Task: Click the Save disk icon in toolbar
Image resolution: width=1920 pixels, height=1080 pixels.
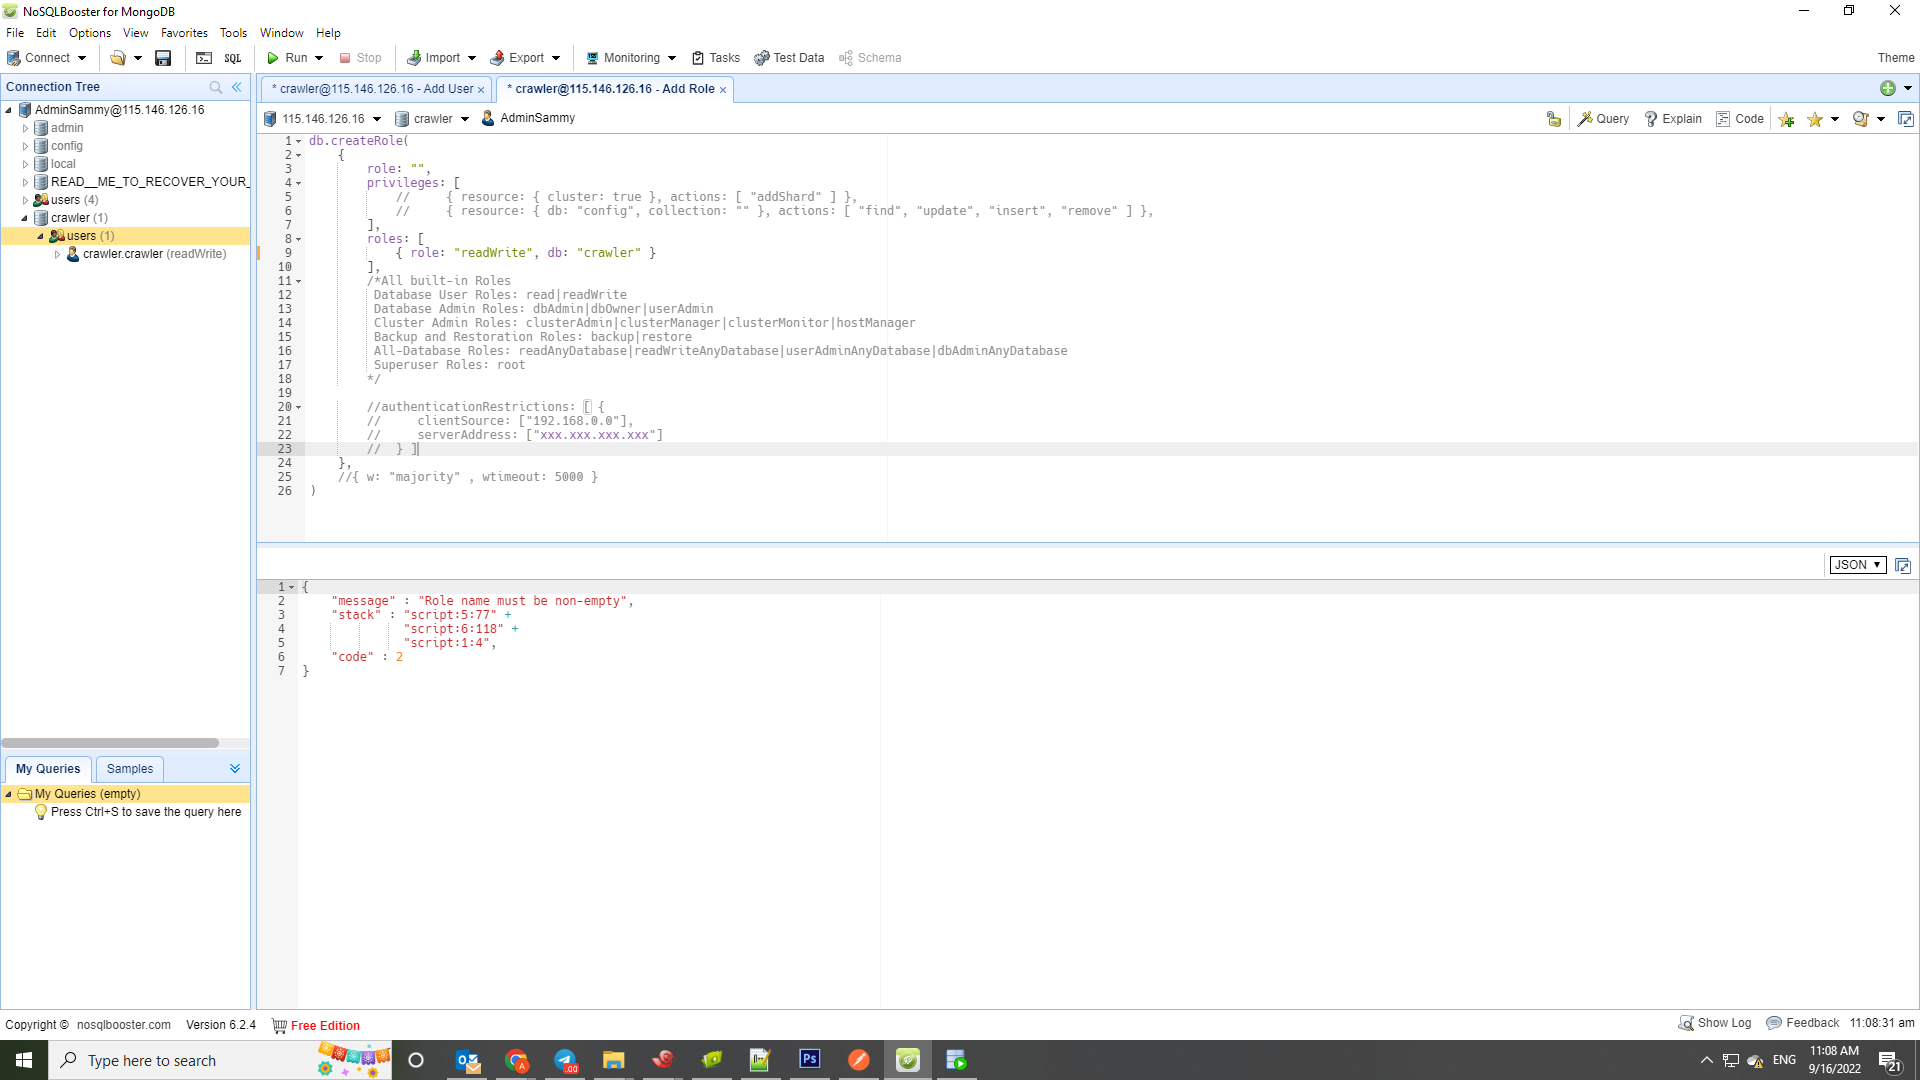Action: [163, 58]
